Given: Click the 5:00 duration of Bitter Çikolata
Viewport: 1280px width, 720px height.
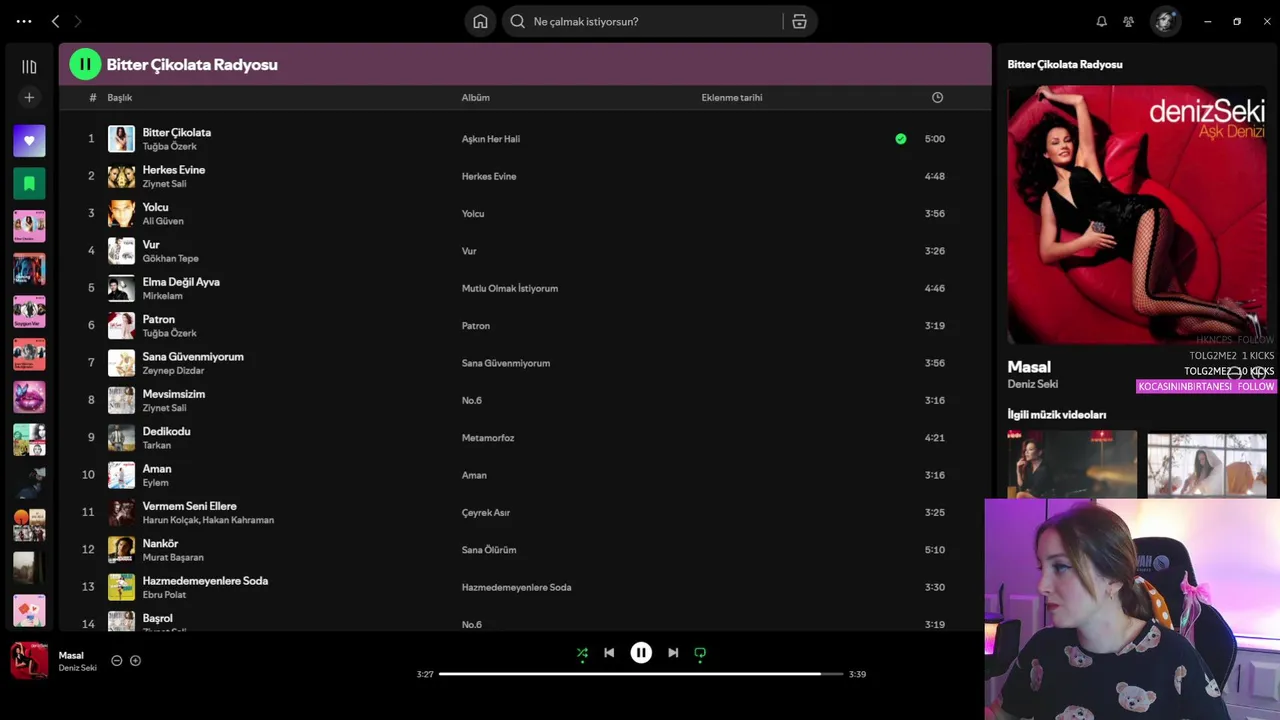Looking at the screenshot, I should click(935, 139).
